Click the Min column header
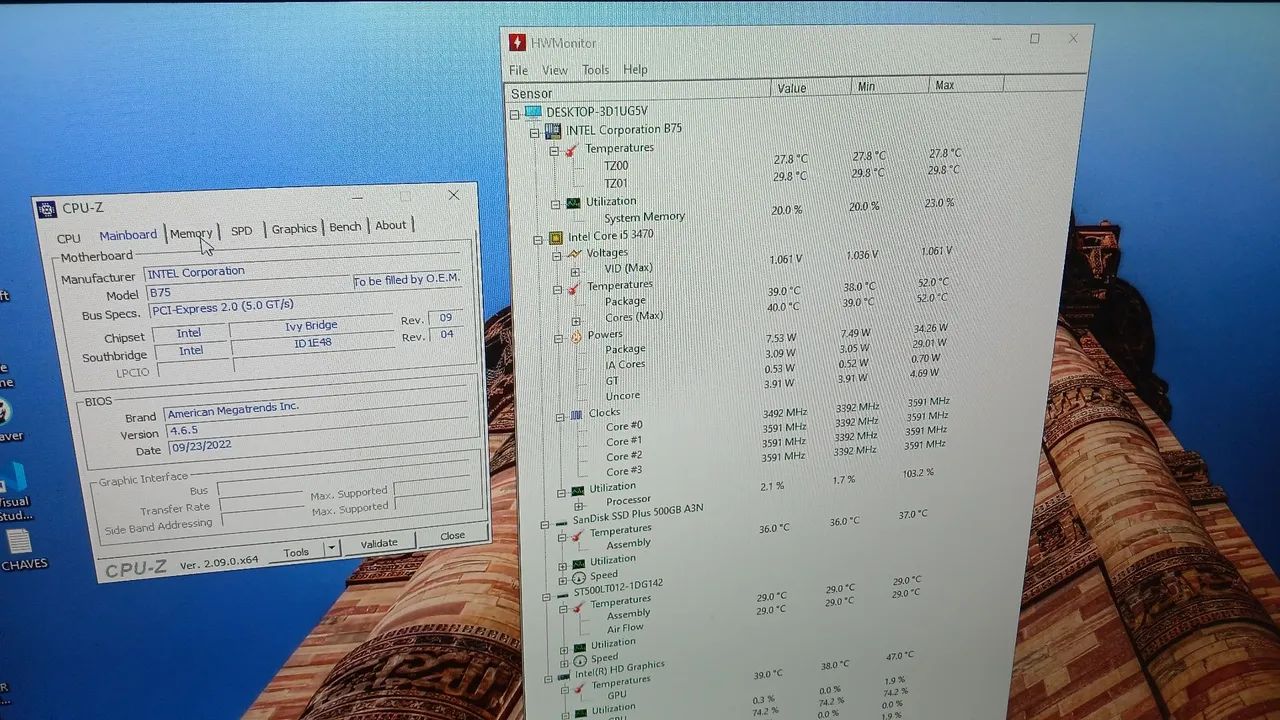This screenshot has height=720, width=1280. pyautogui.click(x=889, y=86)
